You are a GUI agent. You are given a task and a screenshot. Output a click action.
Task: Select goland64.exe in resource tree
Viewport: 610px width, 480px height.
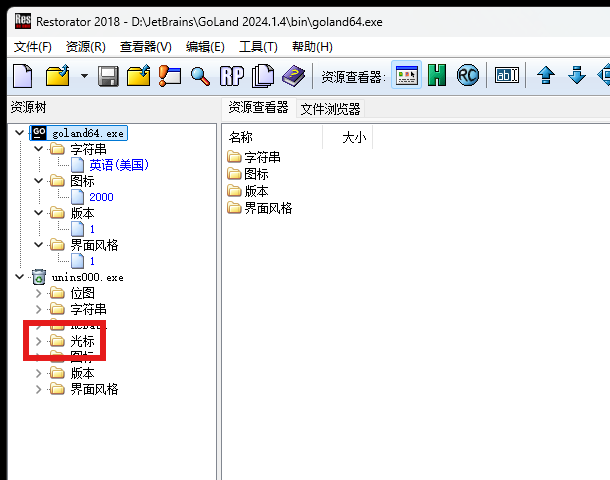click(x=88, y=133)
